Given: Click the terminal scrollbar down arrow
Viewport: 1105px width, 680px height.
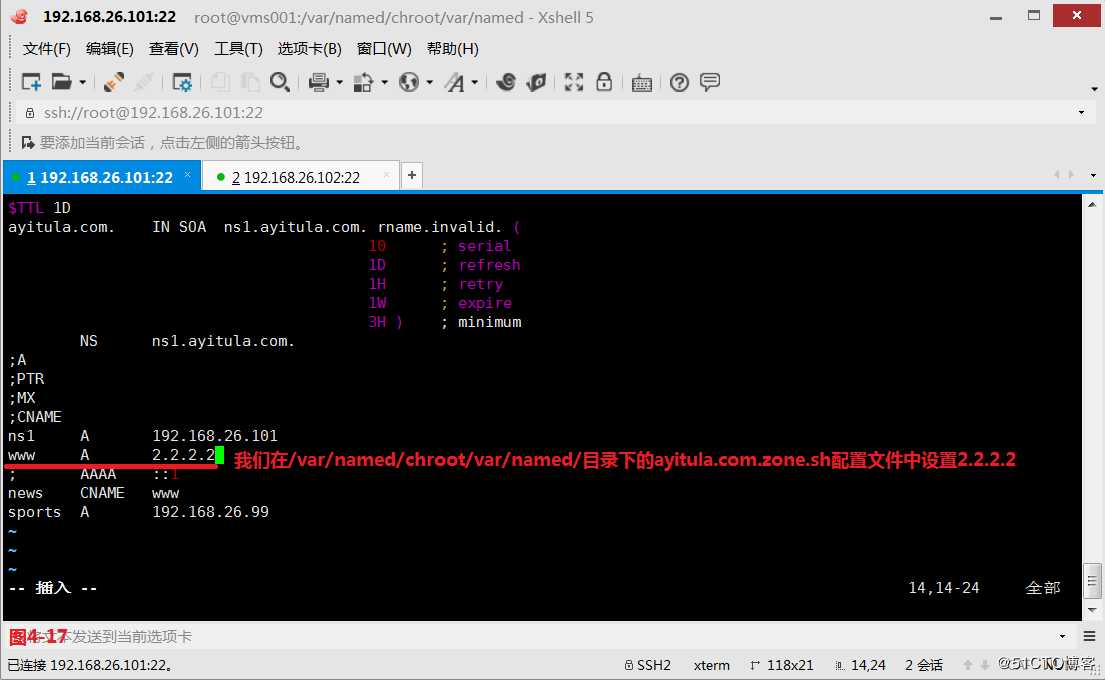Looking at the screenshot, I should tap(1092, 610).
